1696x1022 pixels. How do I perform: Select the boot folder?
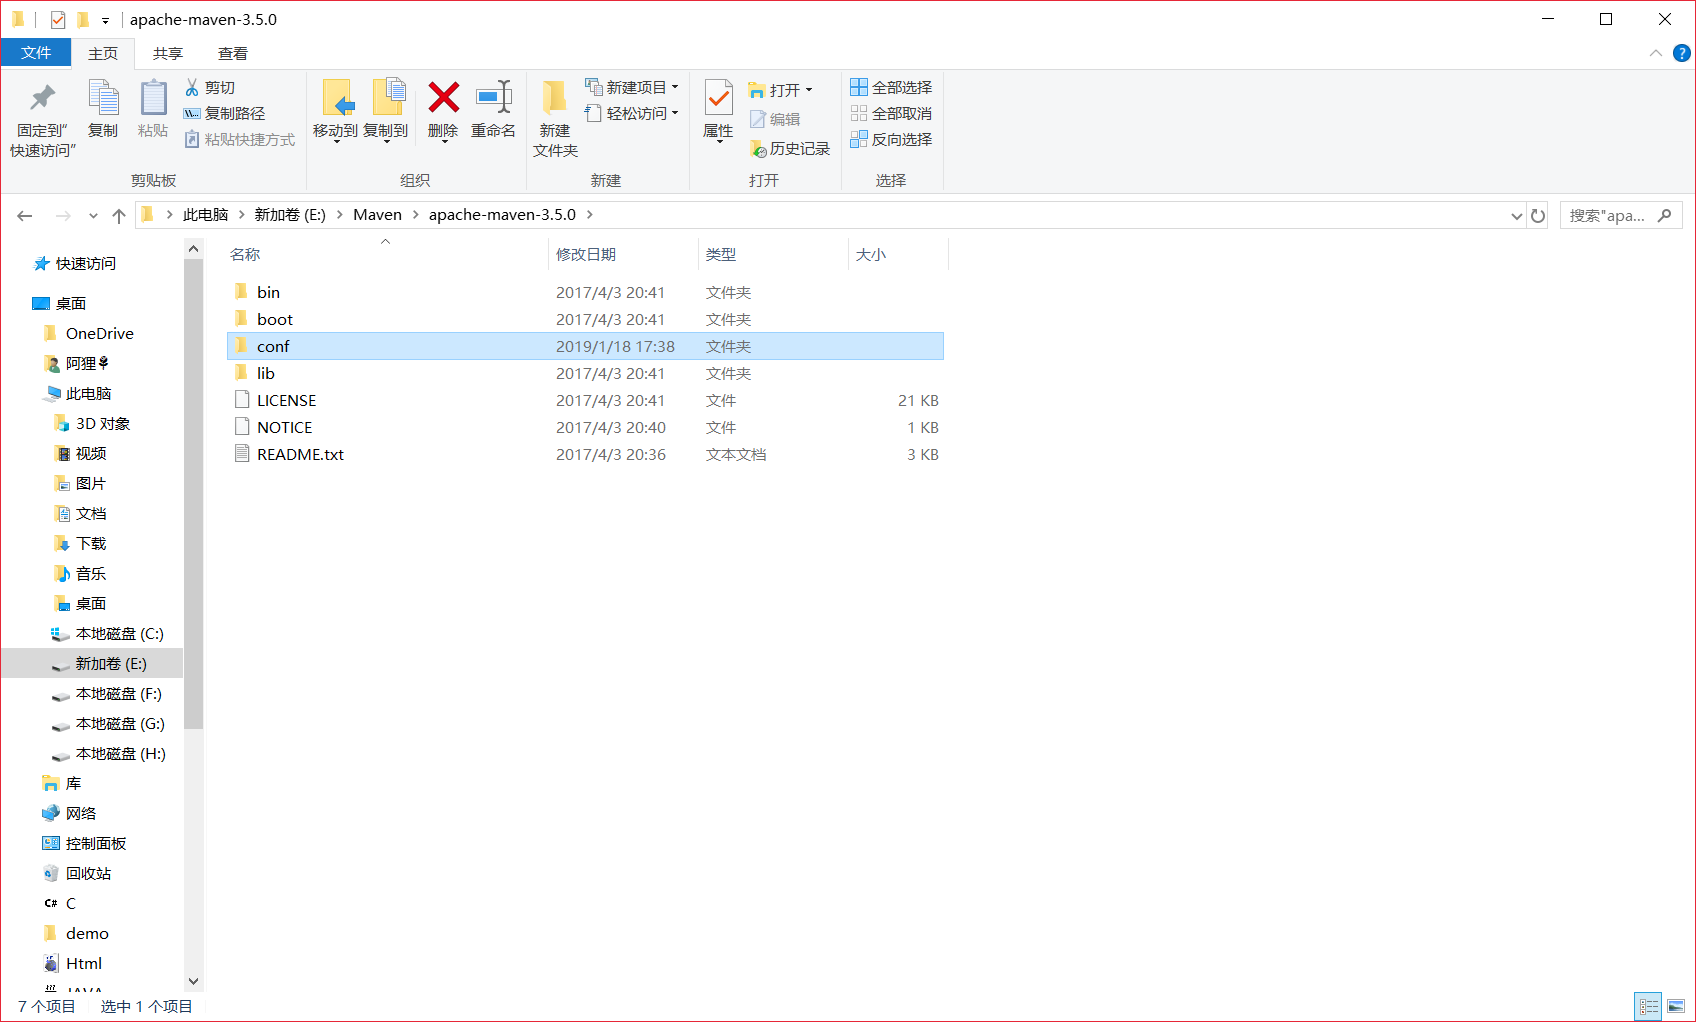tap(585, 319)
